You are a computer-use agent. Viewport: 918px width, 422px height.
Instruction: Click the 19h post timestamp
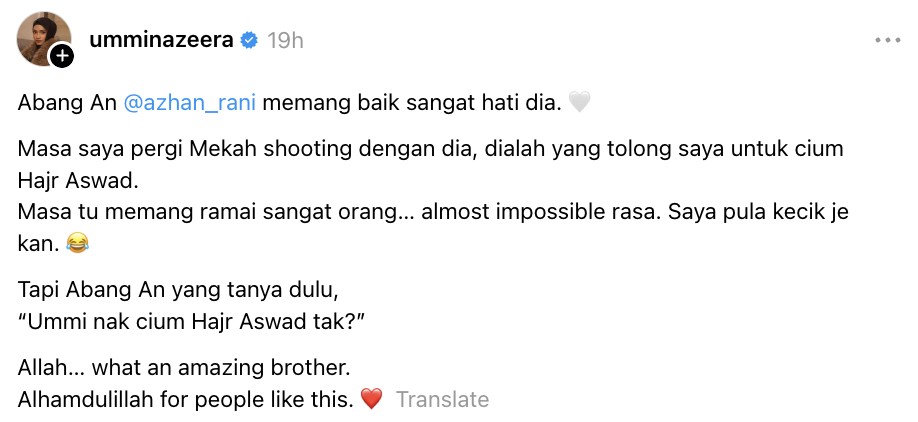coord(286,41)
